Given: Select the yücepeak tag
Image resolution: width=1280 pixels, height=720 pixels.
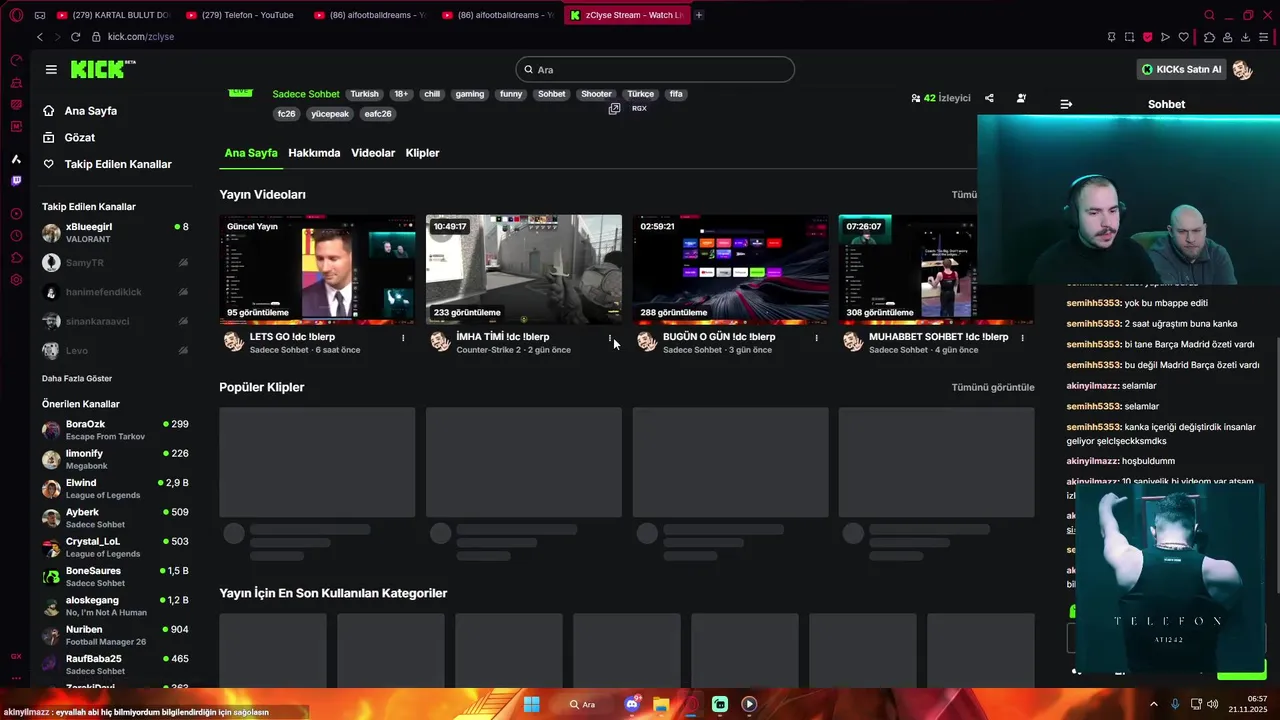Looking at the screenshot, I should click(330, 114).
